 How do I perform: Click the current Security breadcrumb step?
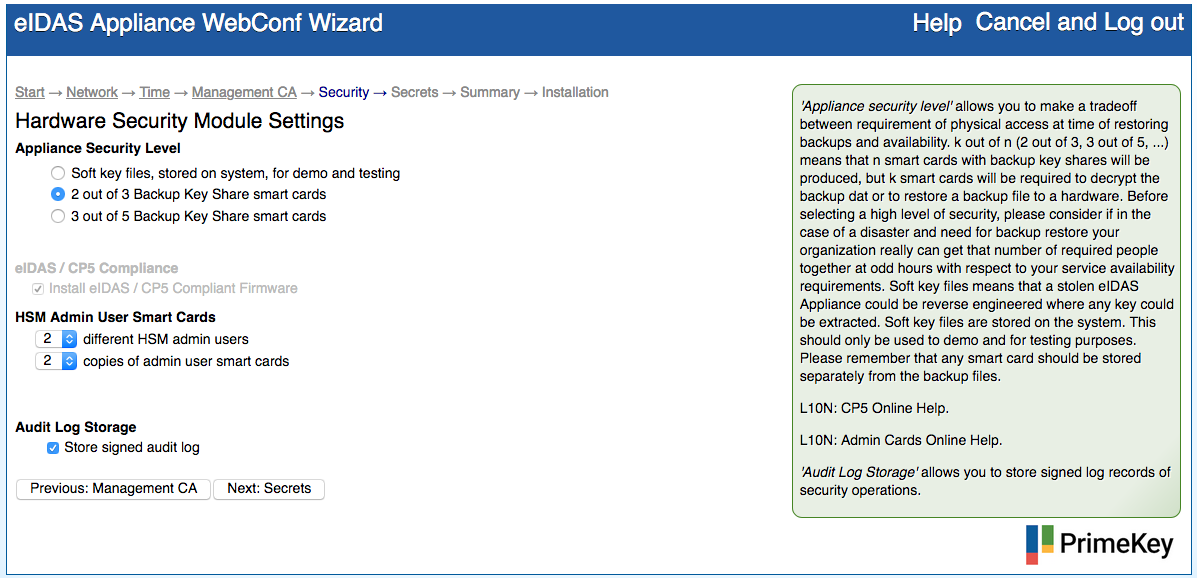point(344,92)
